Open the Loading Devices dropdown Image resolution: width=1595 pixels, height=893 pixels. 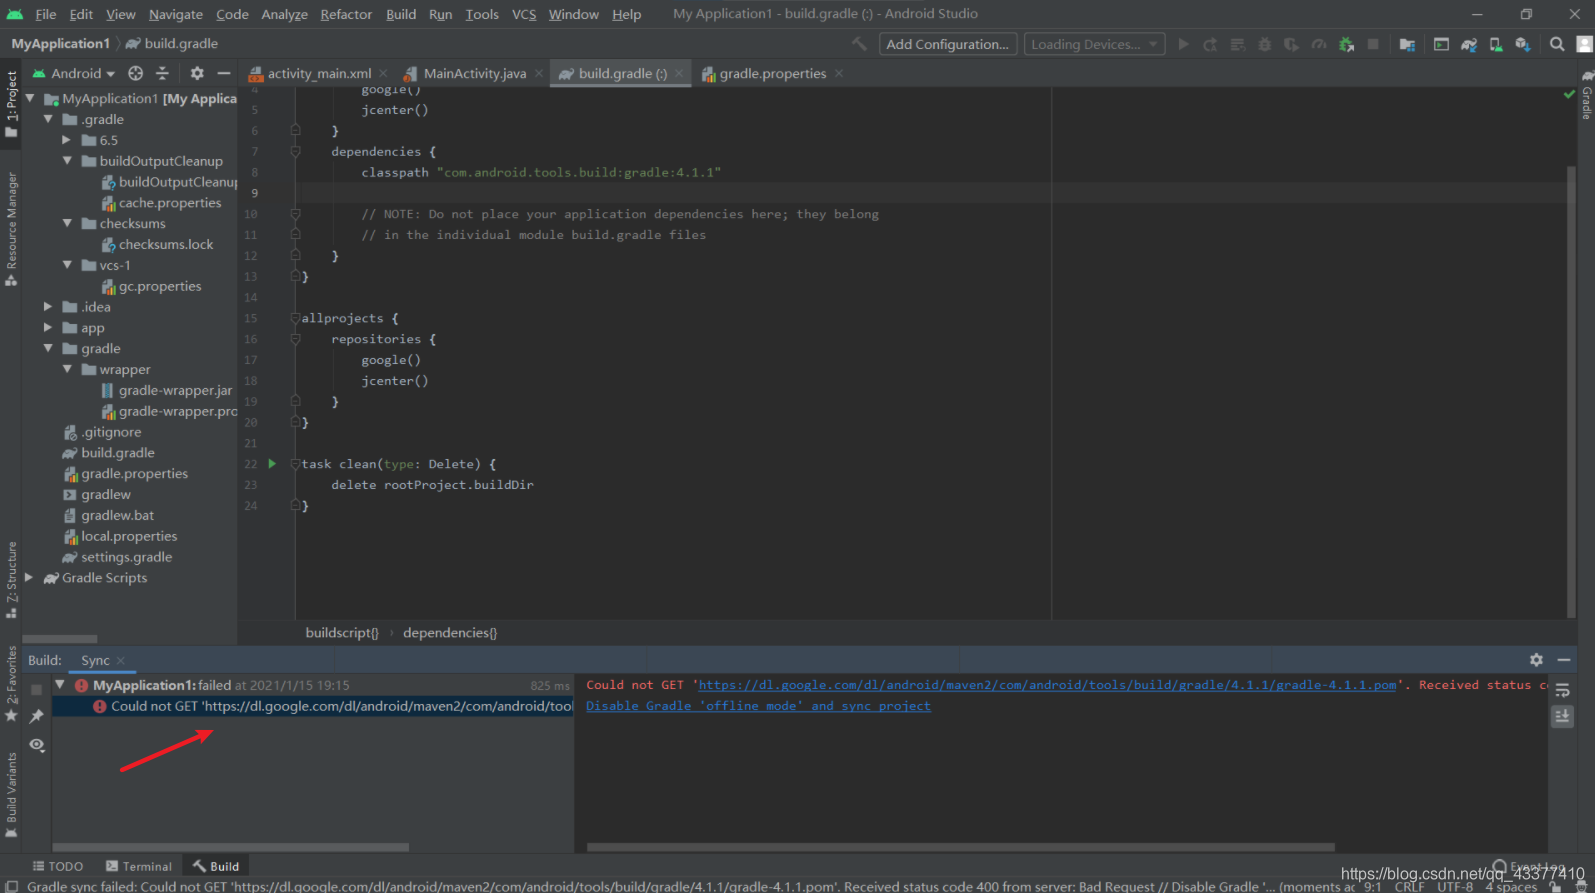[x=1094, y=44]
